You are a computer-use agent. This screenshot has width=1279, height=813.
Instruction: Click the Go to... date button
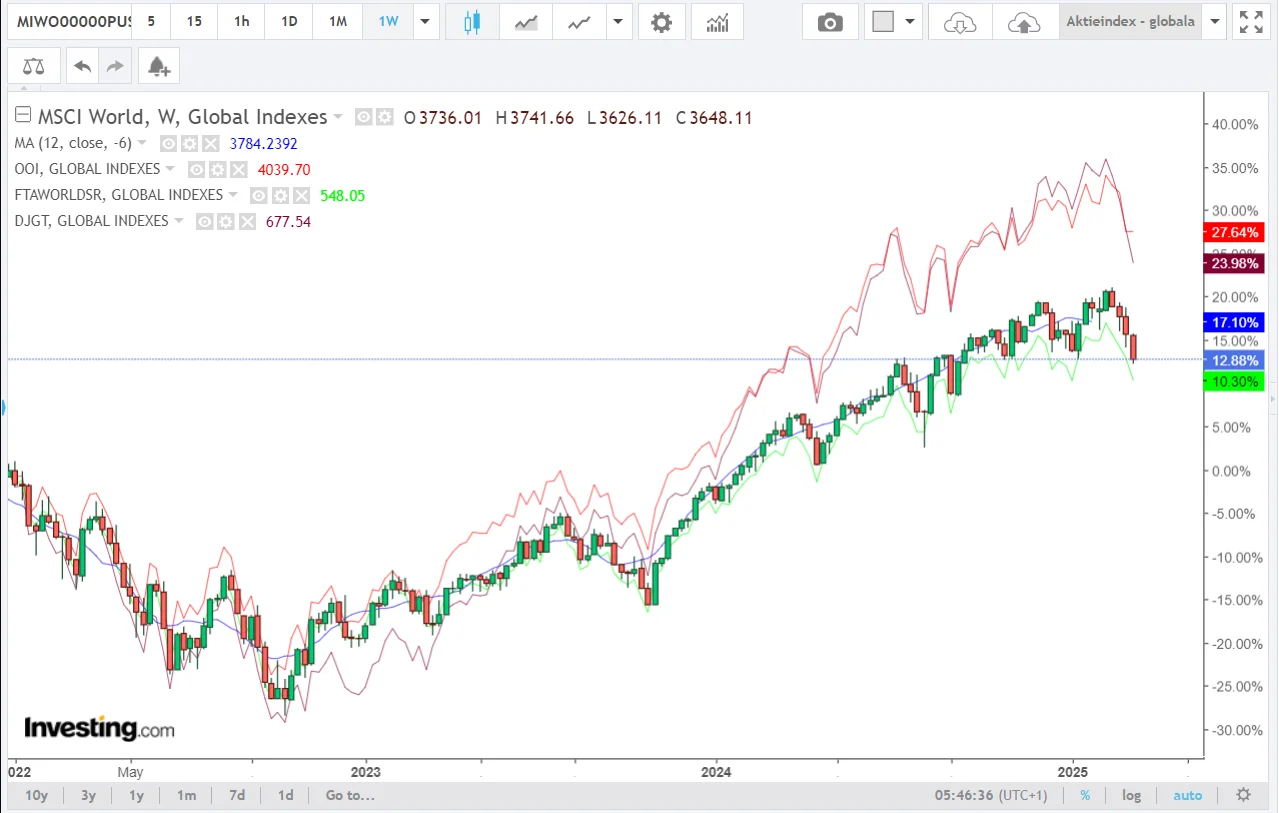(x=349, y=795)
